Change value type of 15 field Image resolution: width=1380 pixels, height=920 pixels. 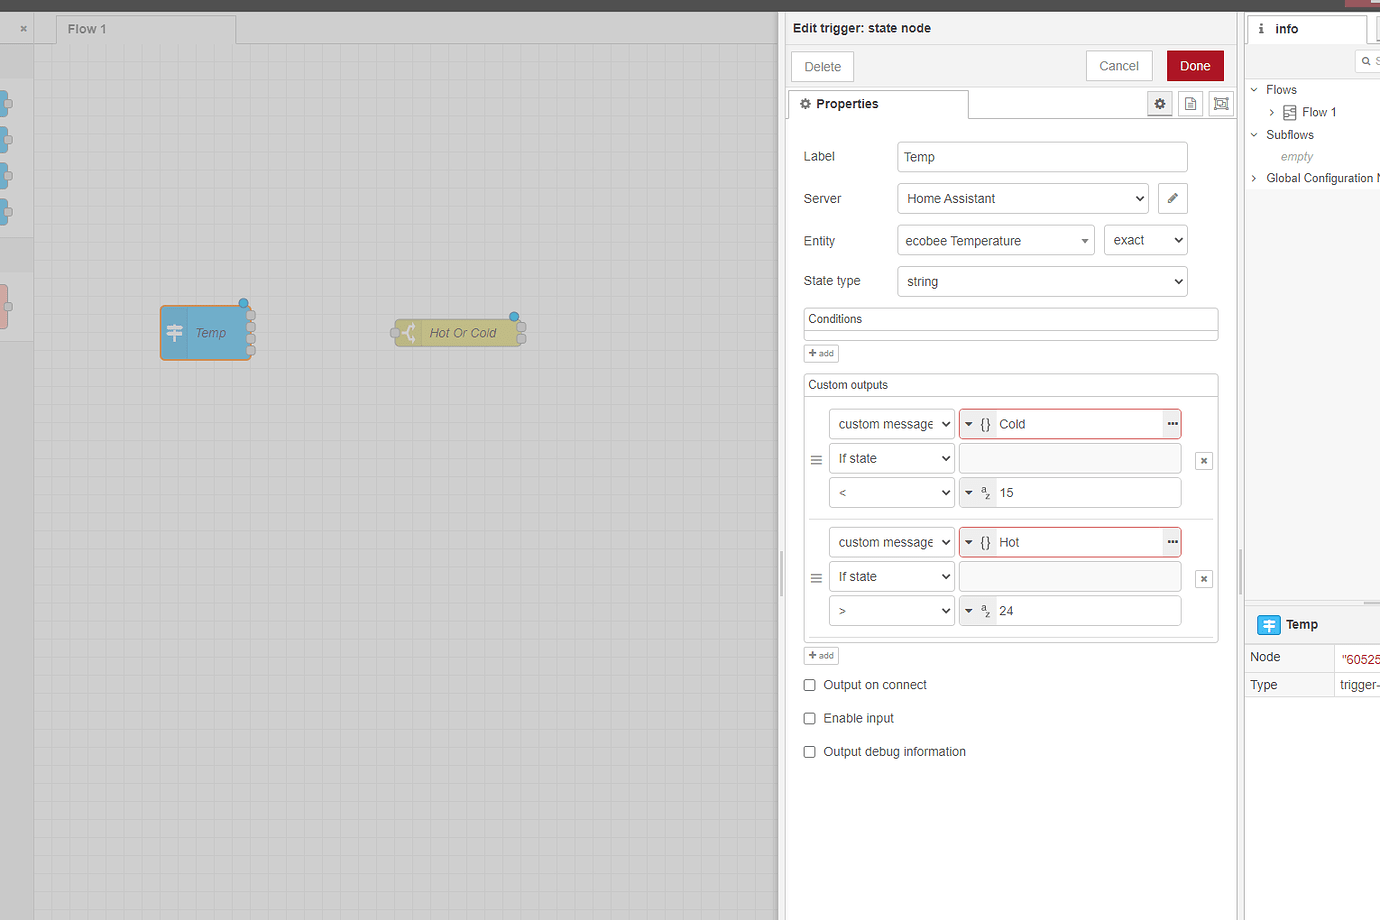[977, 493]
